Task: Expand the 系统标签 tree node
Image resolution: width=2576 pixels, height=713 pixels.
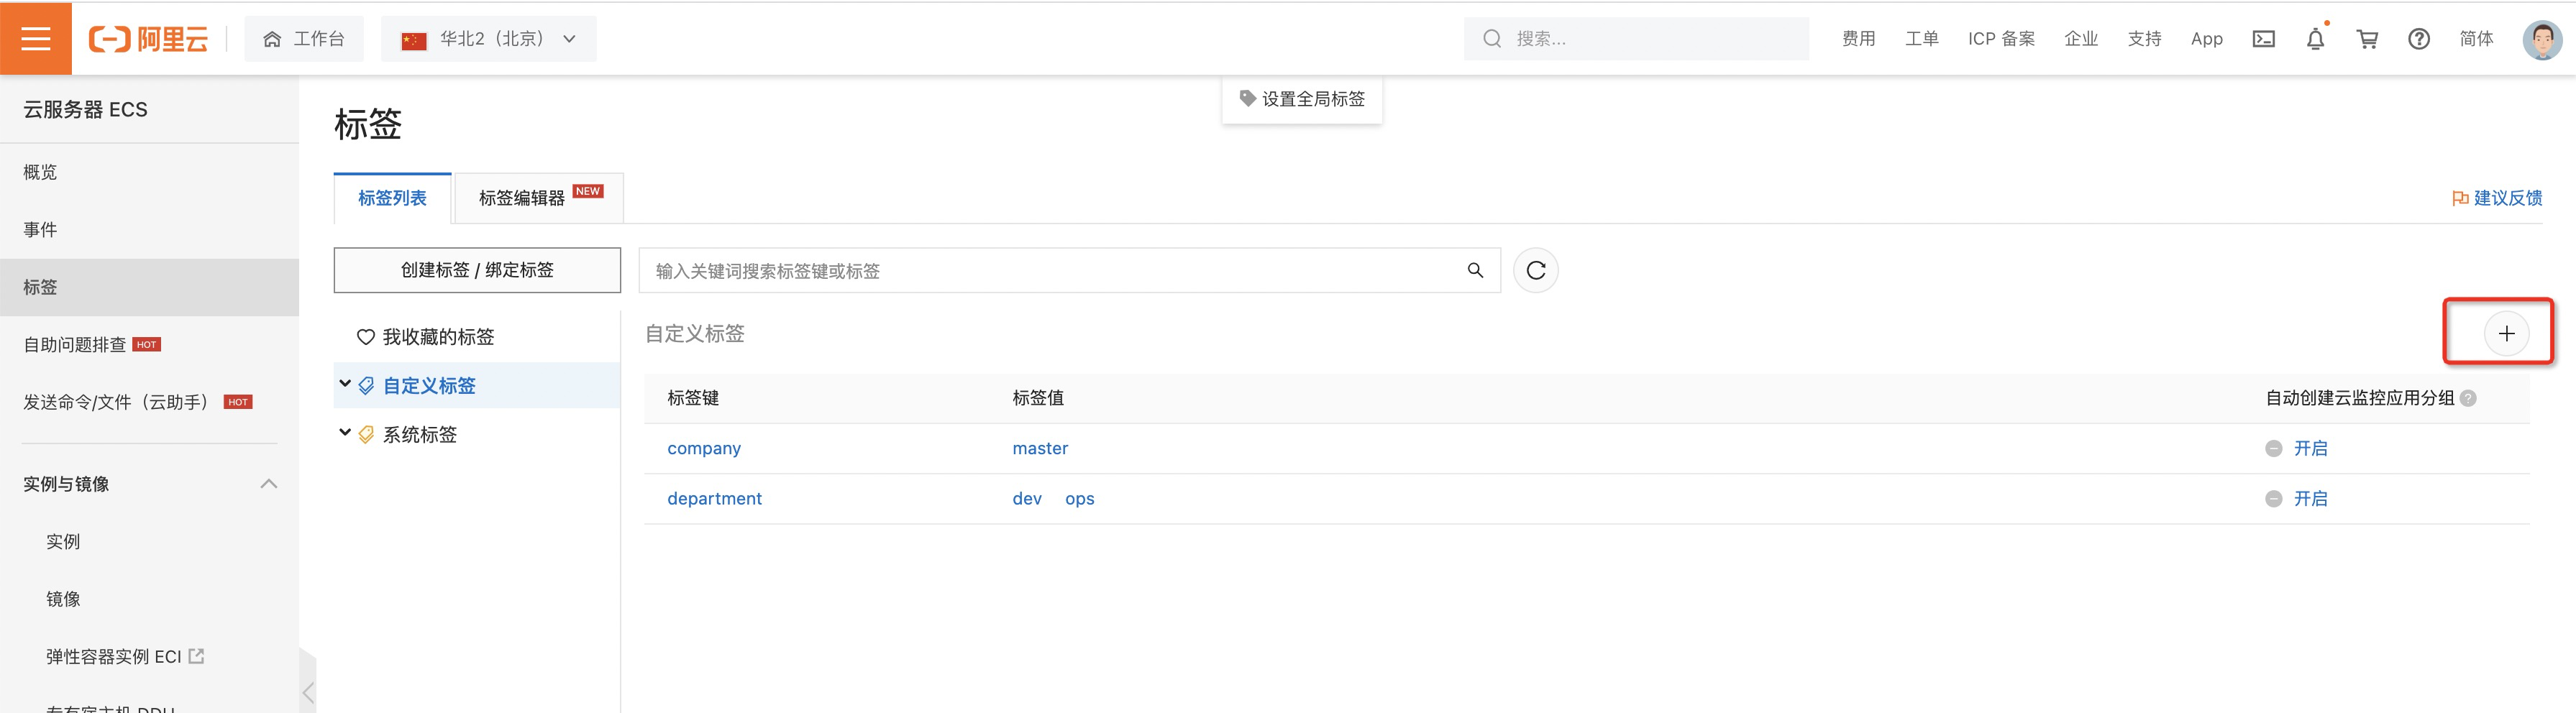Action: tap(345, 433)
